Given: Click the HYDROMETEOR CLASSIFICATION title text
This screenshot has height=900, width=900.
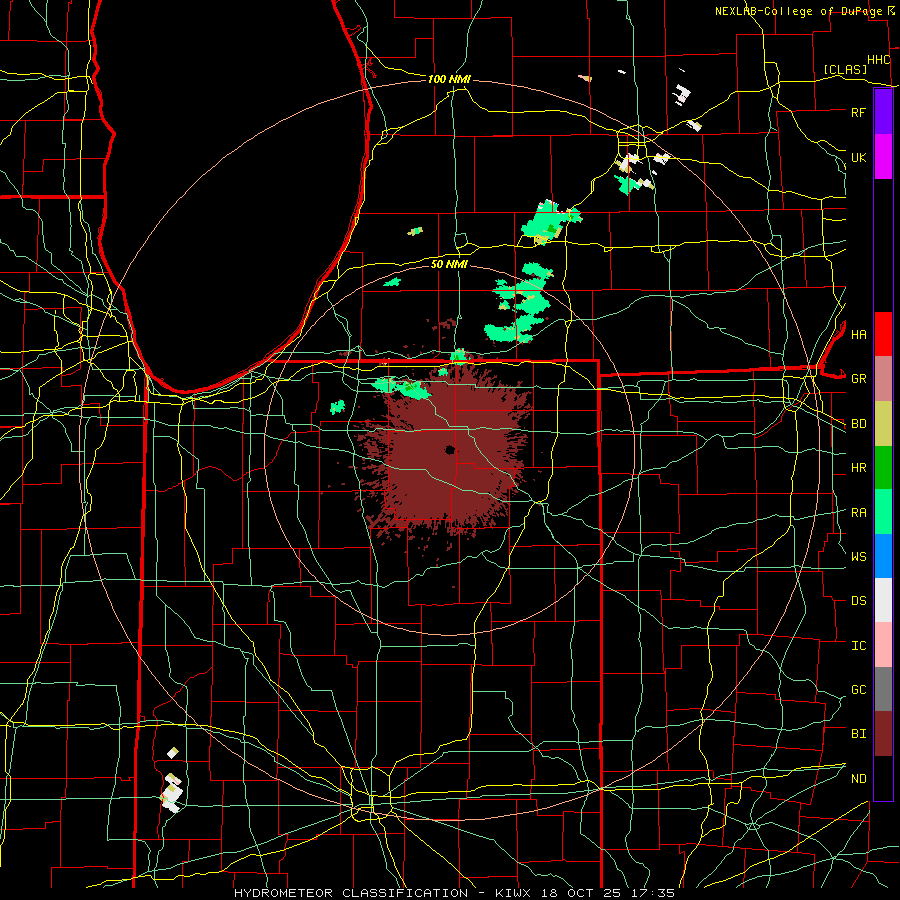Looking at the screenshot, I should tap(350, 893).
